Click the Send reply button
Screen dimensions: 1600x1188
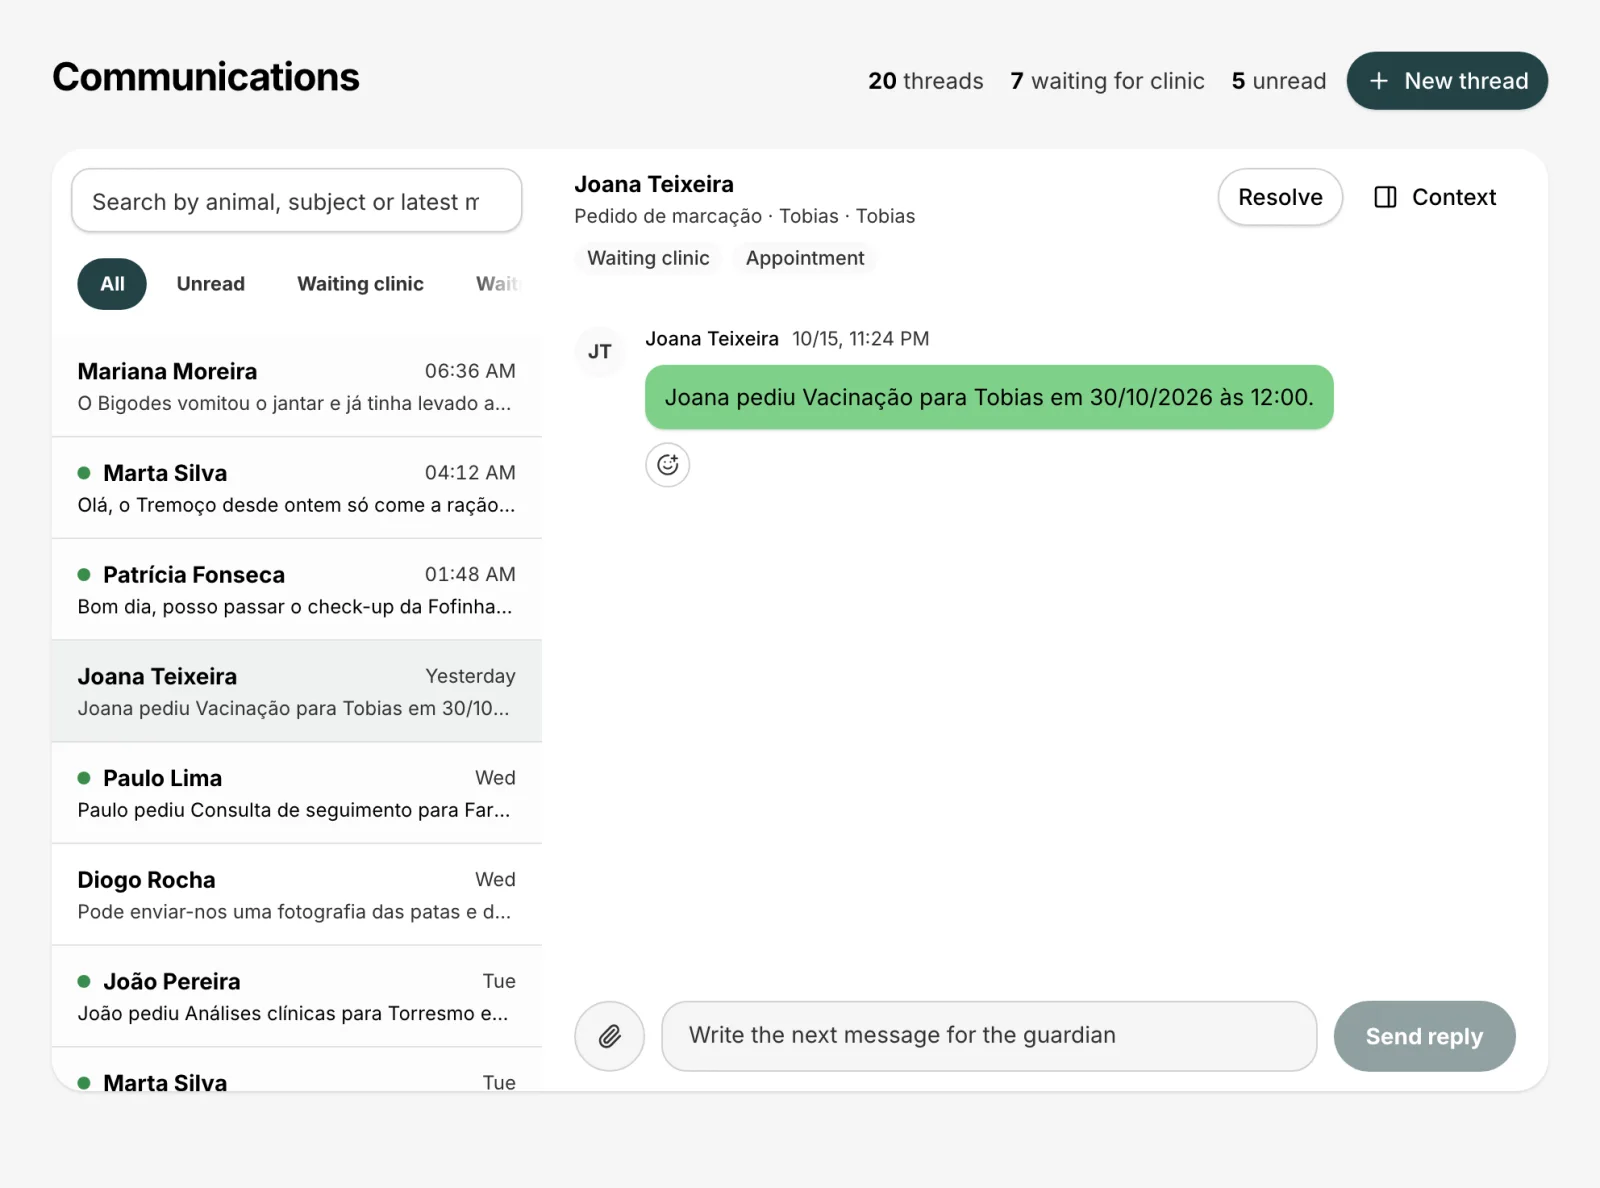click(1424, 1036)
